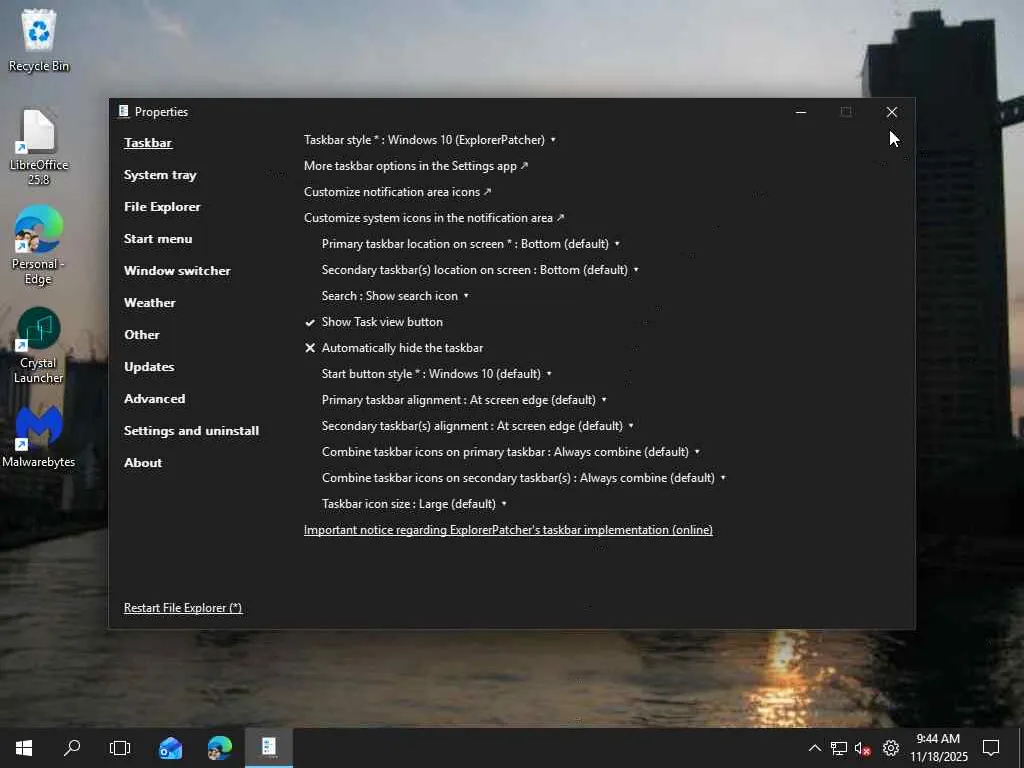This screenshot has height=768, width=1024.
Task: Switch to the System tray section
Action: point(160,174)
